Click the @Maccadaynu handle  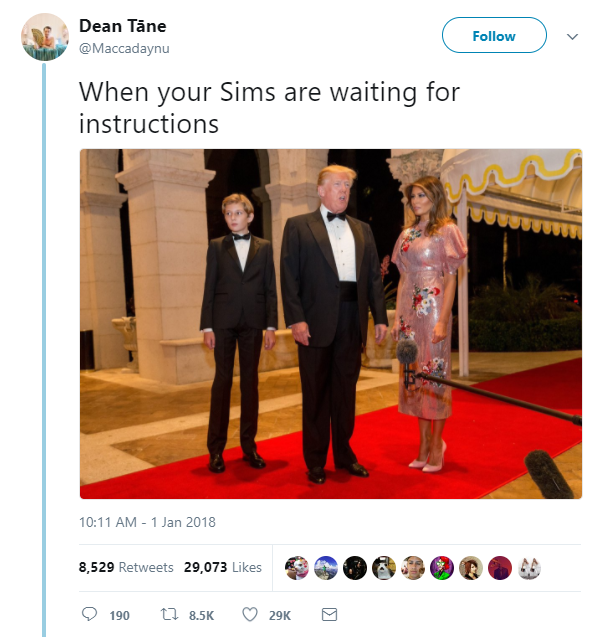(x=124, y=48)
